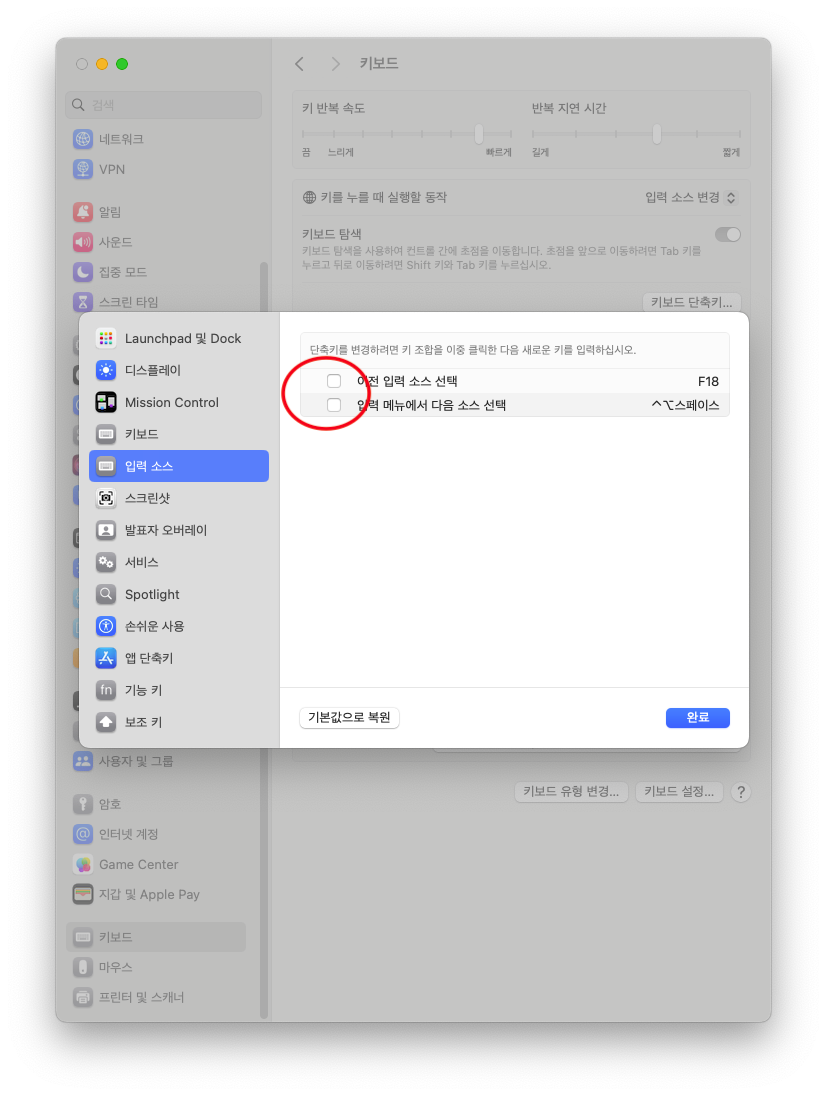Image resolution: width=827 pixels, height=1096 pixels.
Task: Open the 키보드 단축키... button
Action: (691, 302)
